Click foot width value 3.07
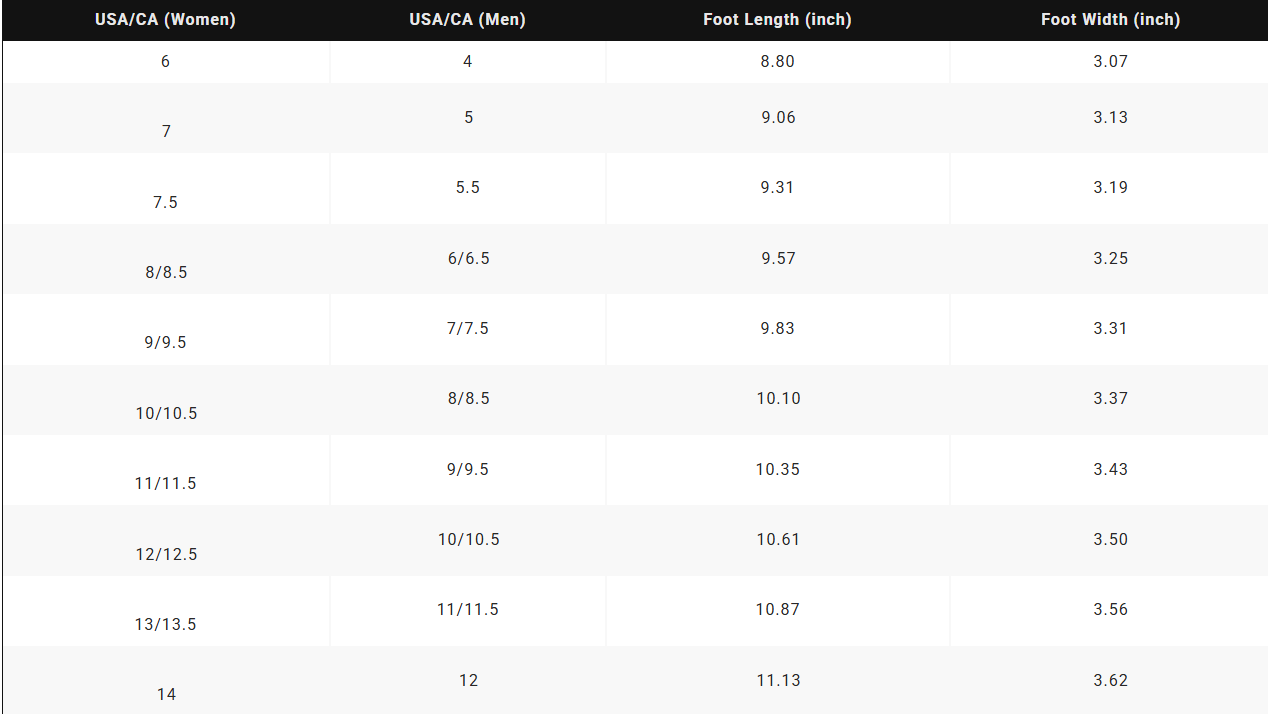This screenshot has height=714, width=1268. click(1110, 61)
